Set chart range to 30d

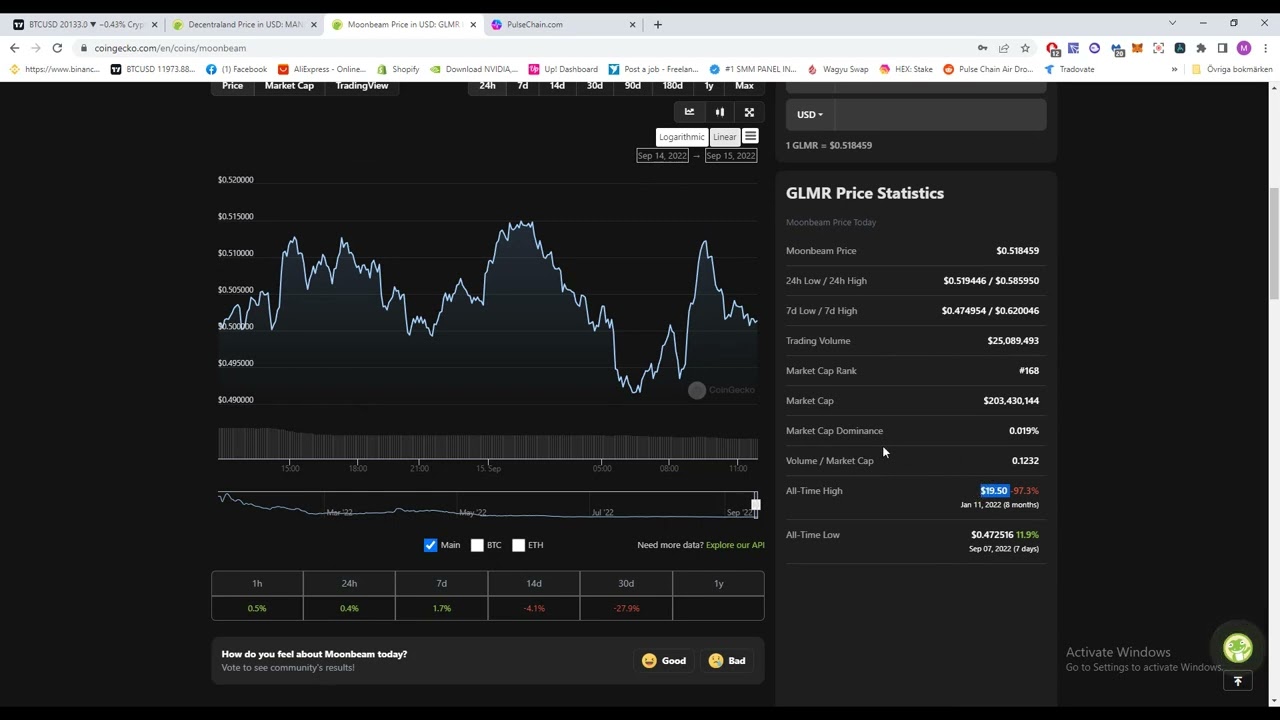594,85
